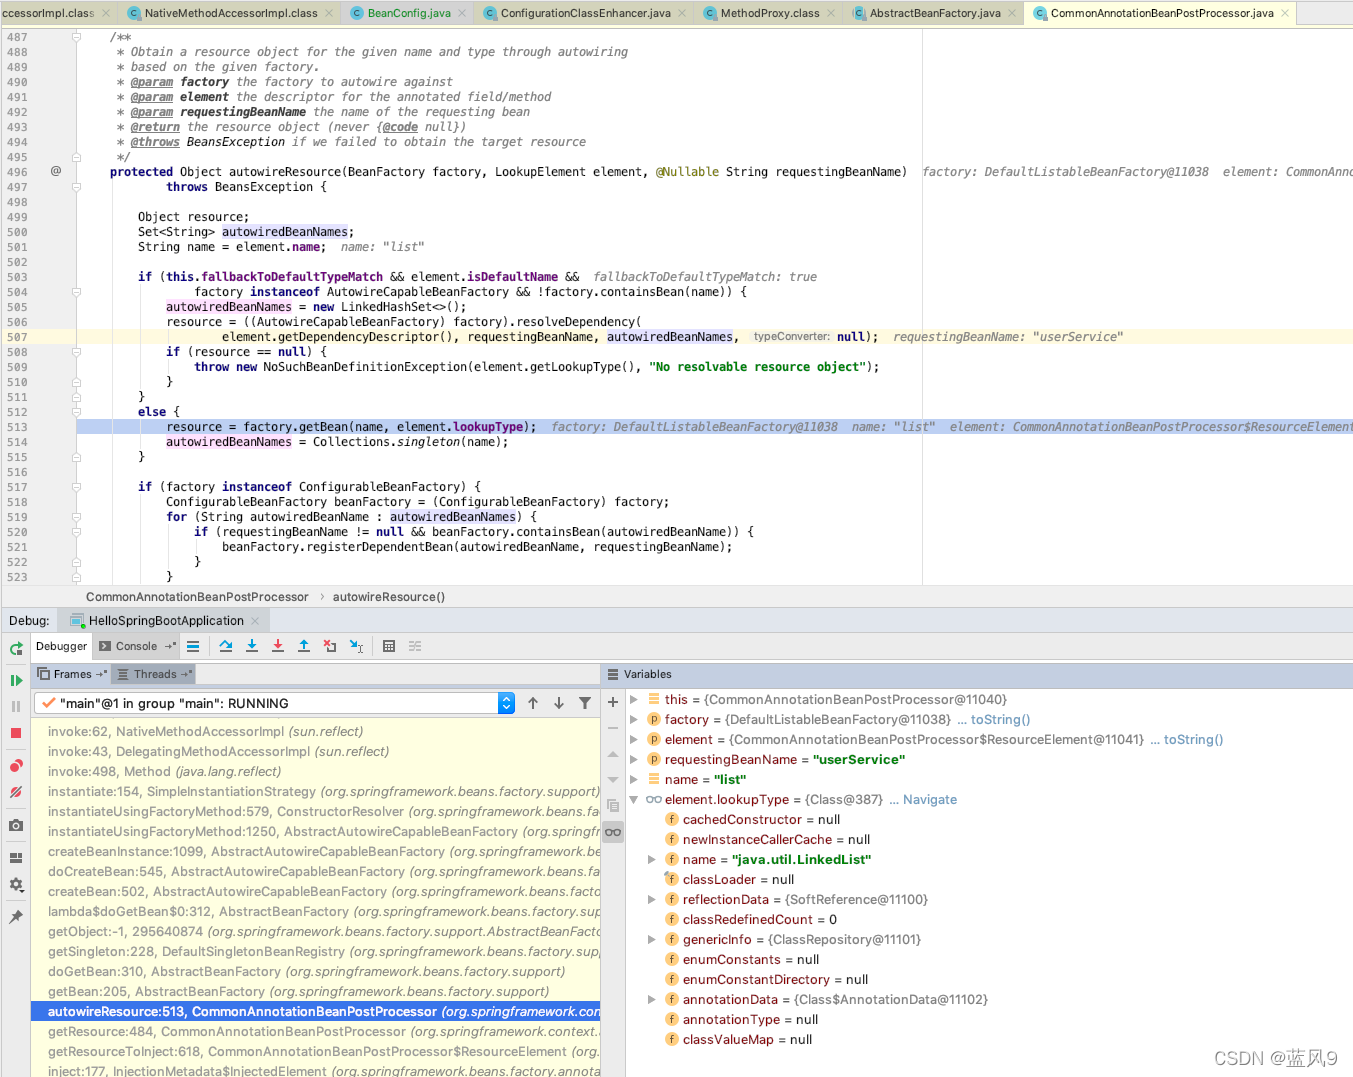Click Navigate link for lookupType
This screenshot has width=1353, height=1077.
point(930,799)
